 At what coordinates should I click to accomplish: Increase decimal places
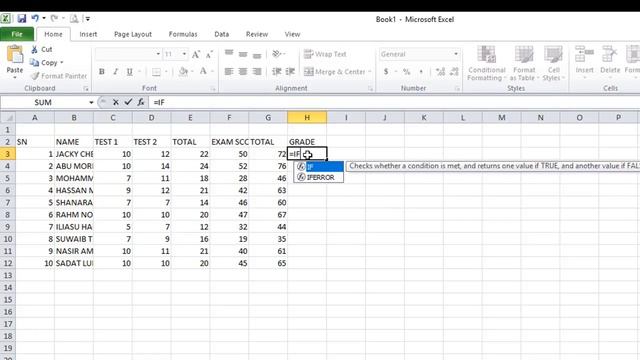440,72
